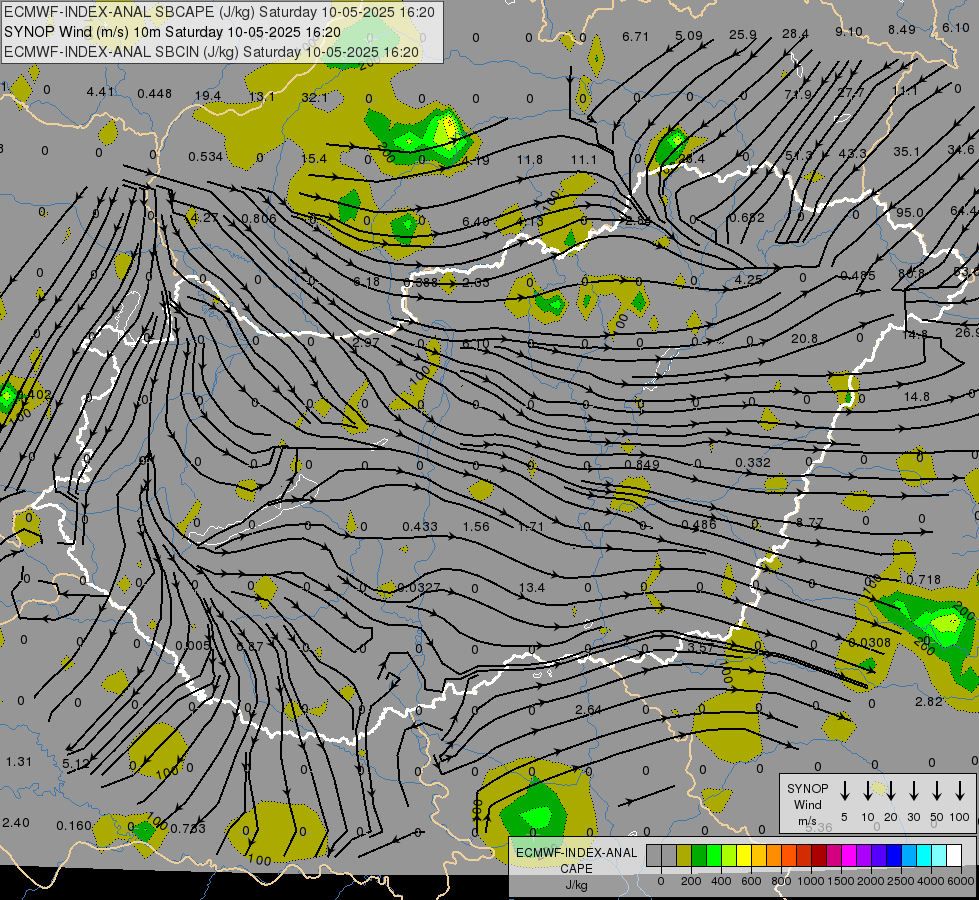The width and height of the screenshot is (979, 900).
Task: Click the map value 15.4
Action: (x=313, y=159)
